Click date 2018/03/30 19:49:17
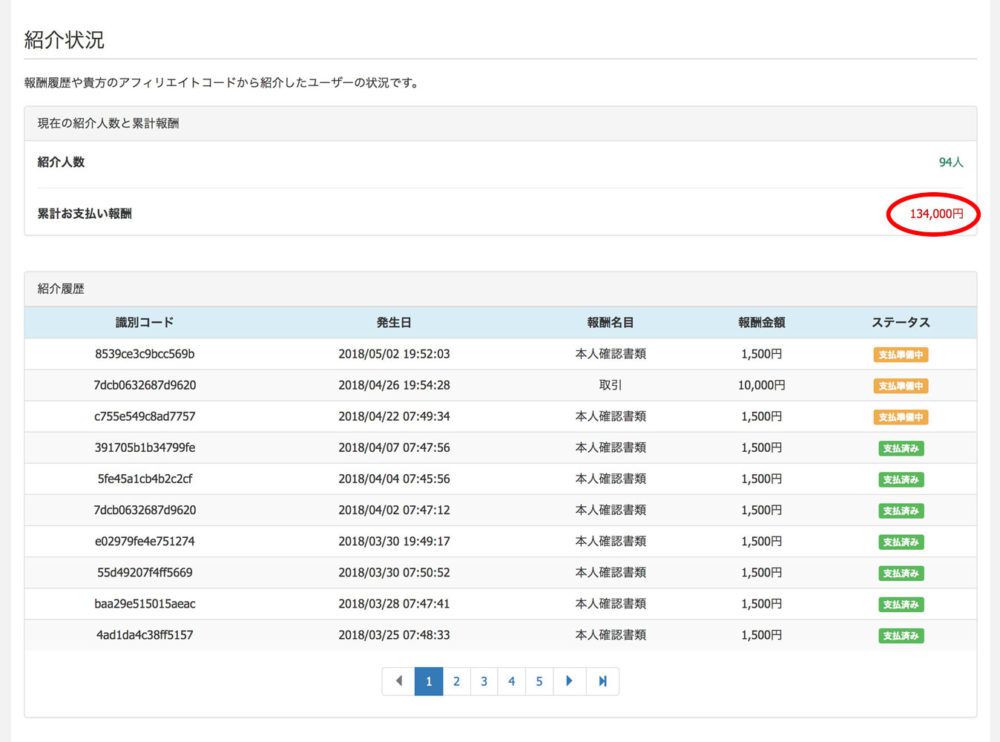Viewport: 1000px width, 742px height. coord(394,541)
